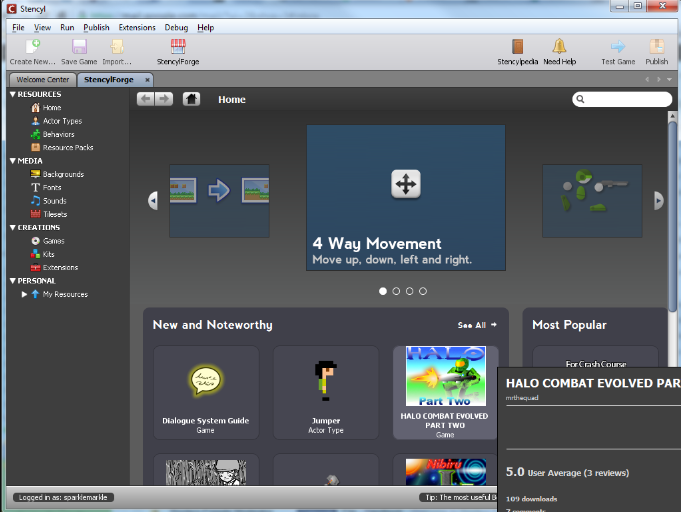
Task: Collapse the PERSONAL section
Action: 13,281
